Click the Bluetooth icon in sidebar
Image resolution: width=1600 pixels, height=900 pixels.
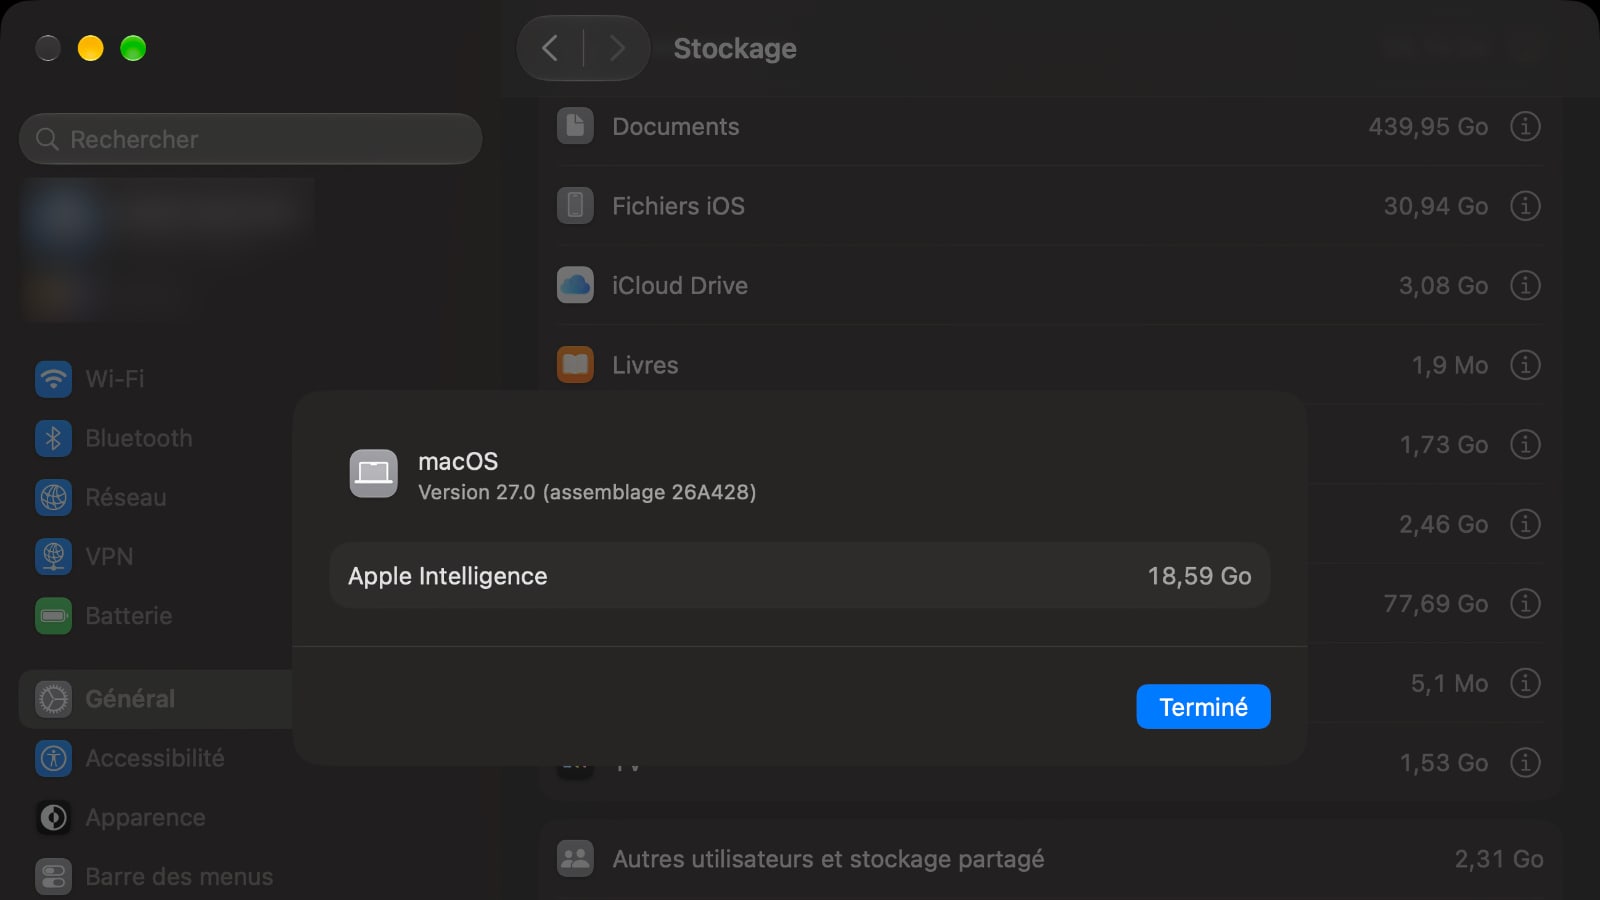coord(54,438)
